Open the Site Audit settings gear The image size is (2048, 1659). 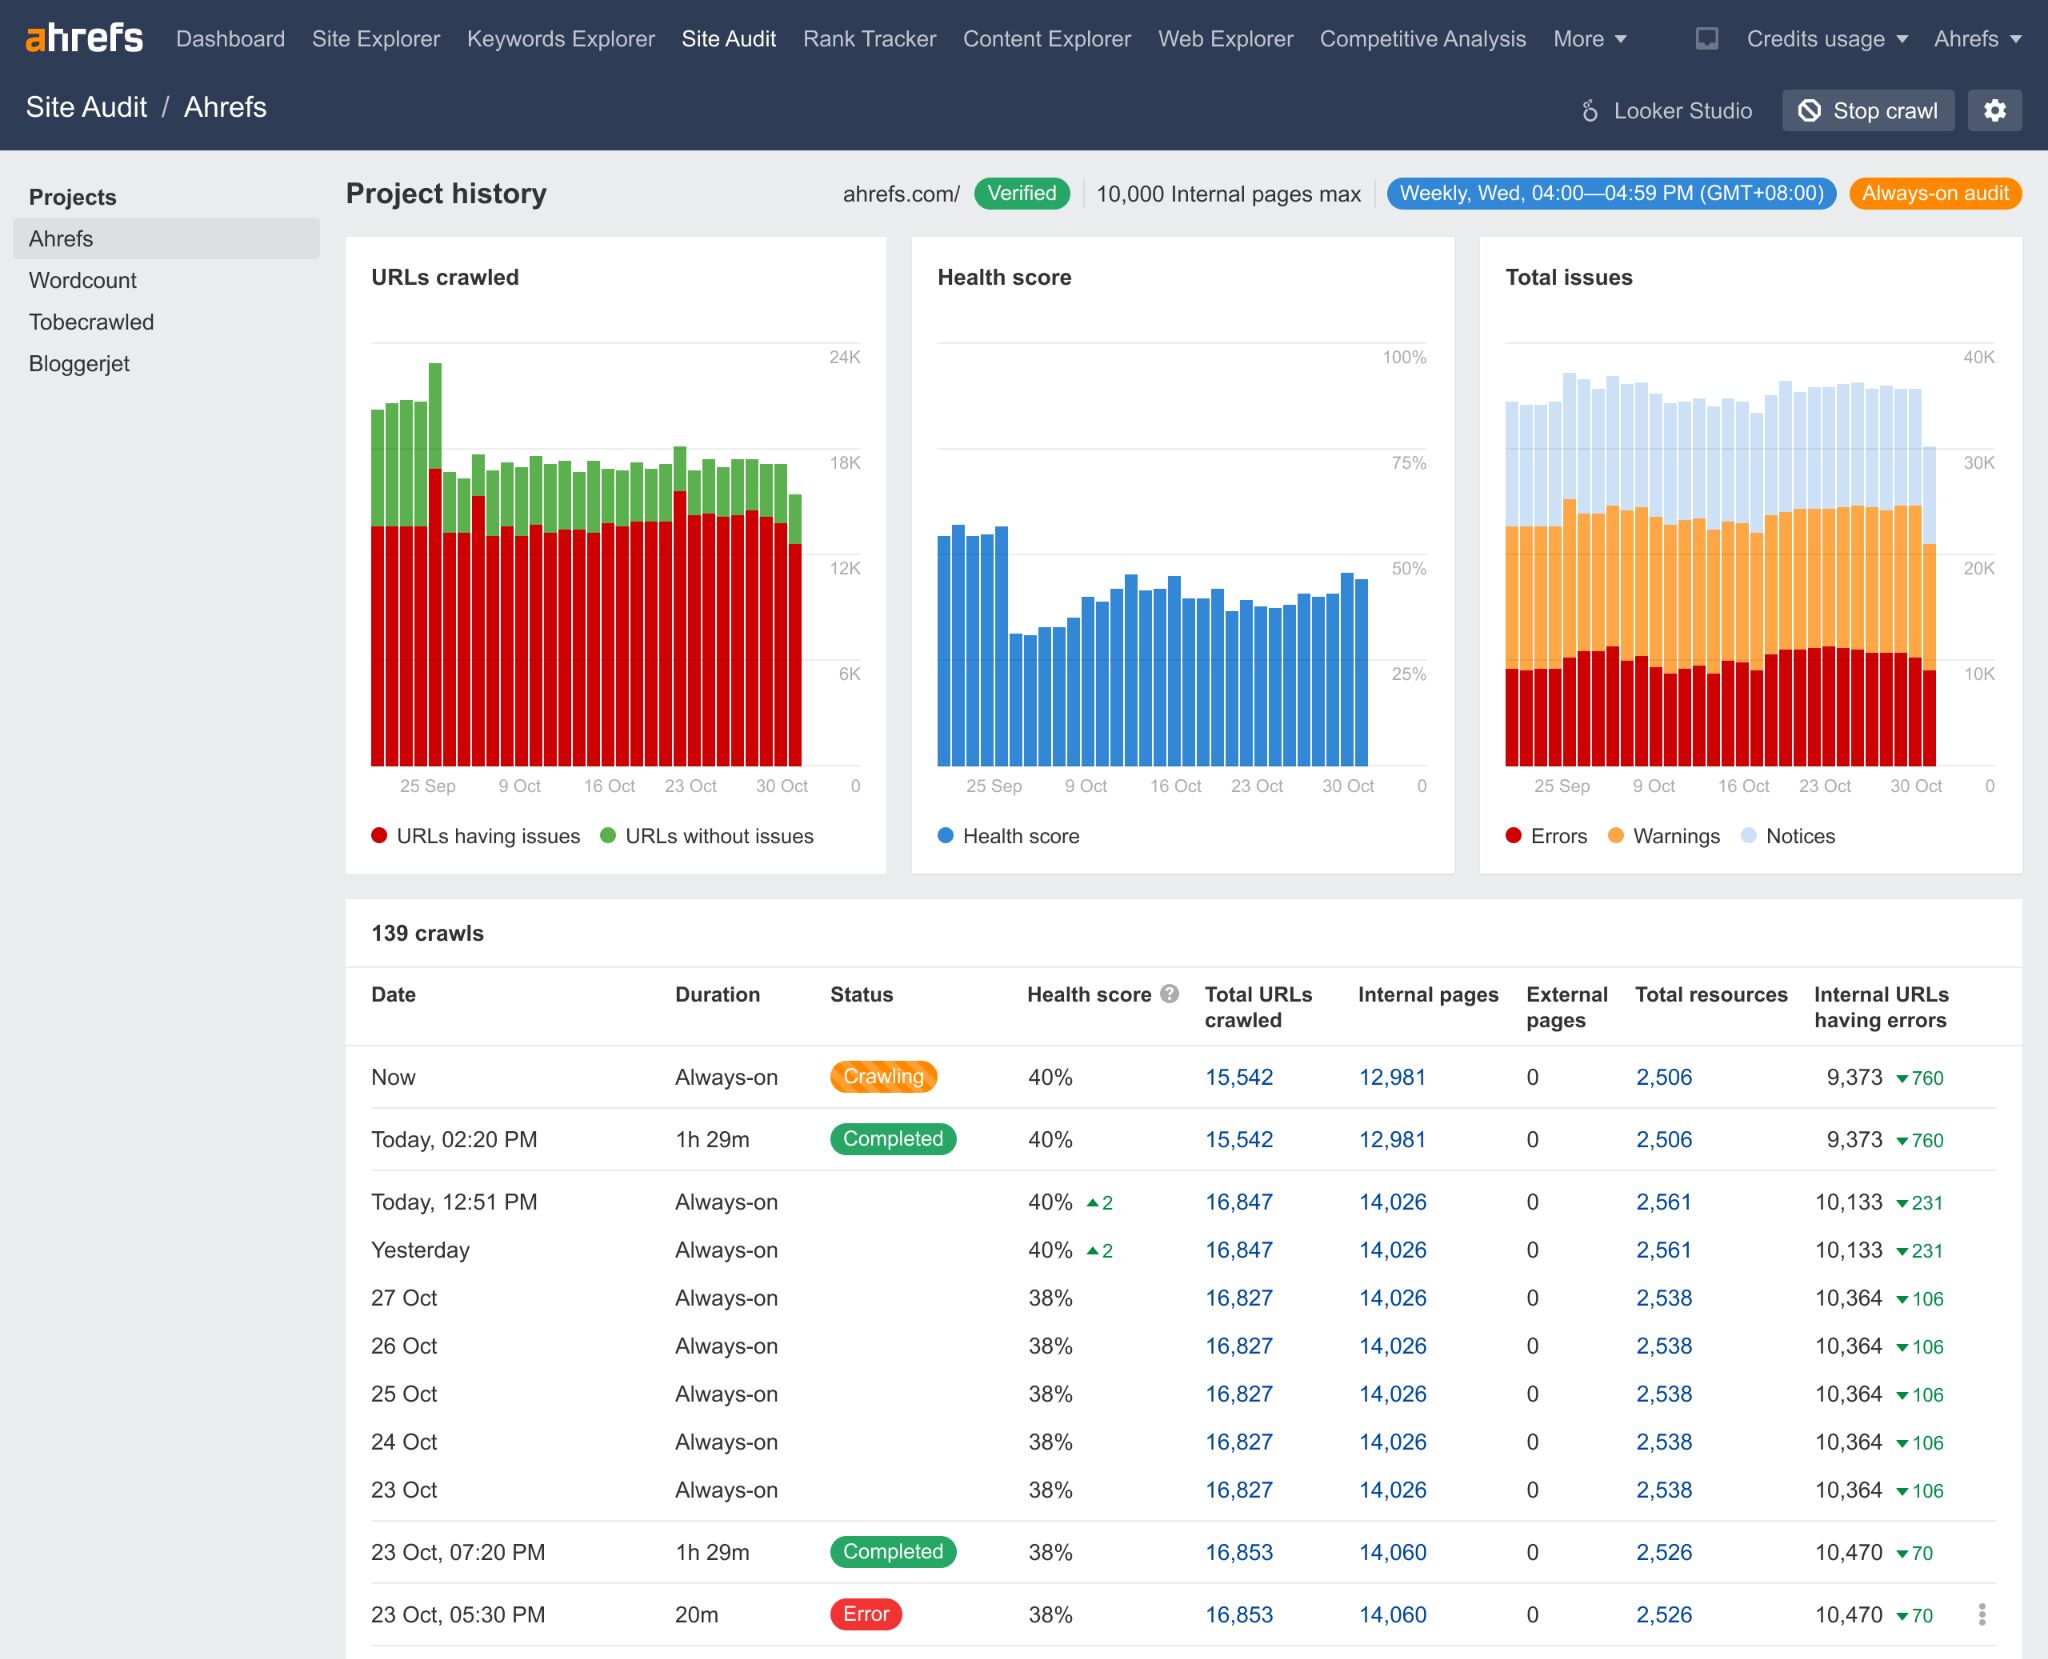[1996, 110]
